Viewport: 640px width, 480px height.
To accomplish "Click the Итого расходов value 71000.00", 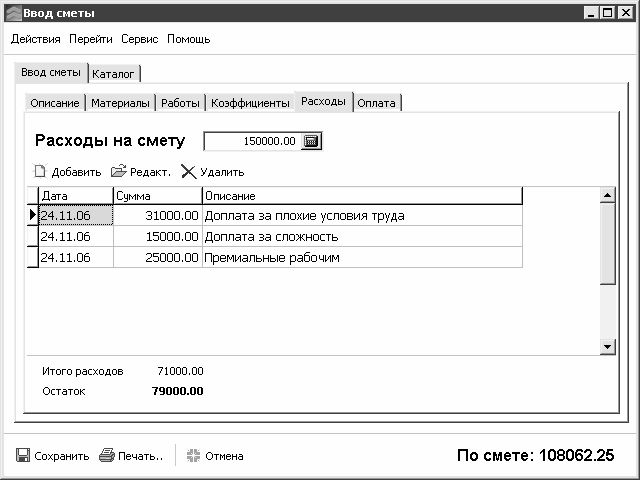I will 180,371.
